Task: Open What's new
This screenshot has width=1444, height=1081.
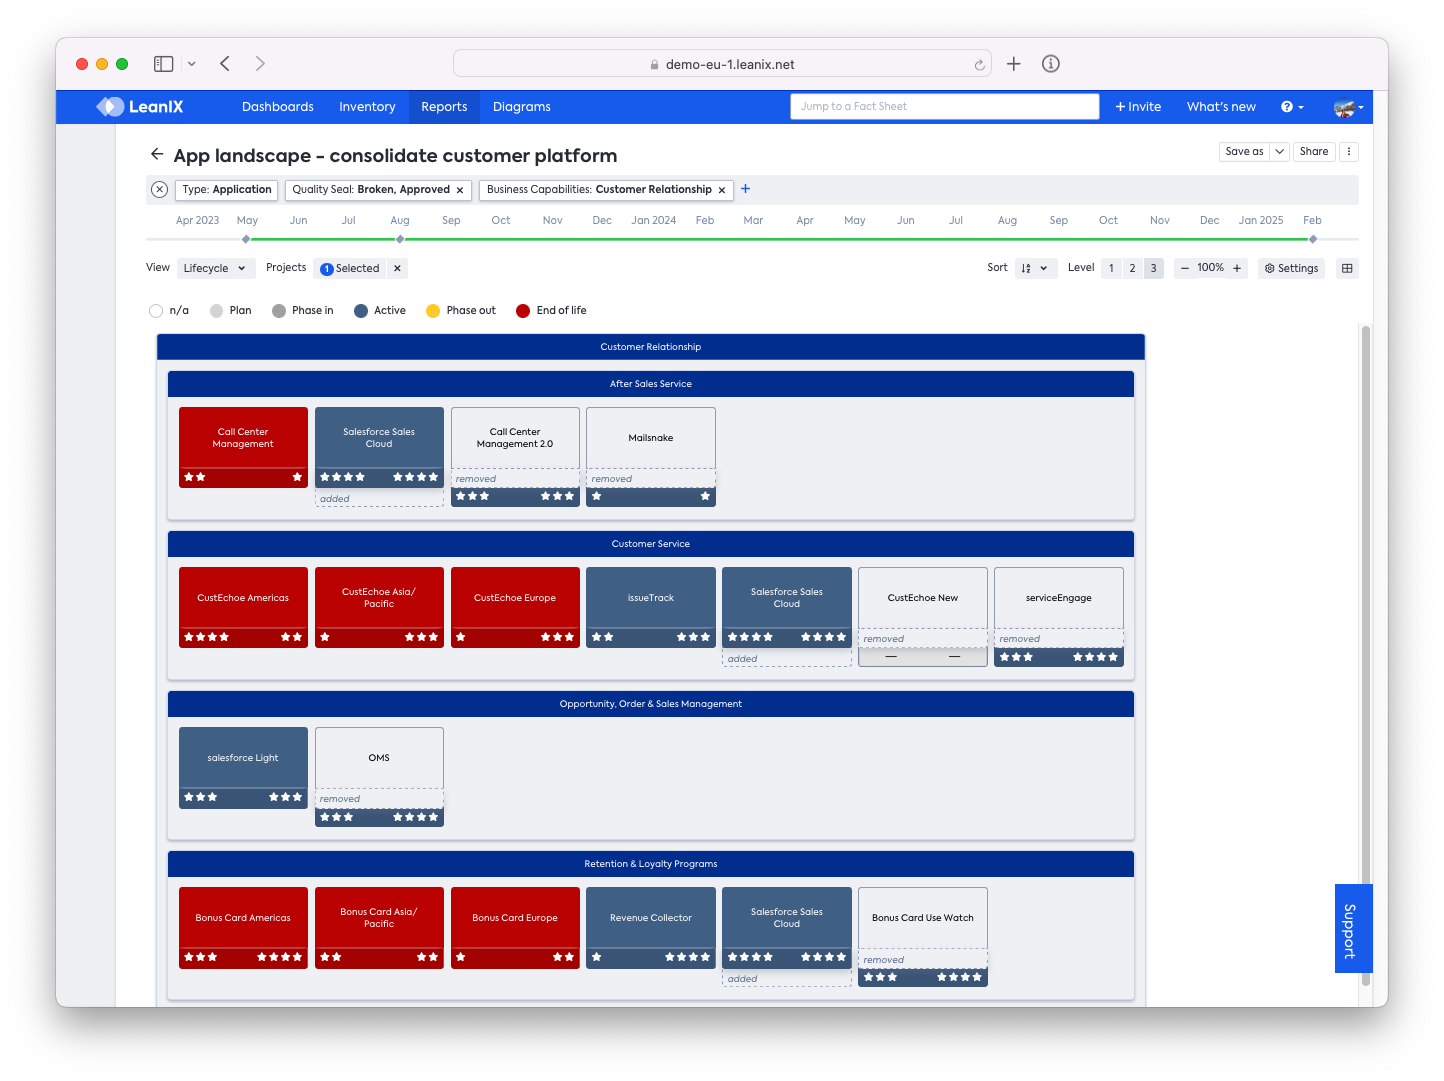Action: pos(1221,107)
